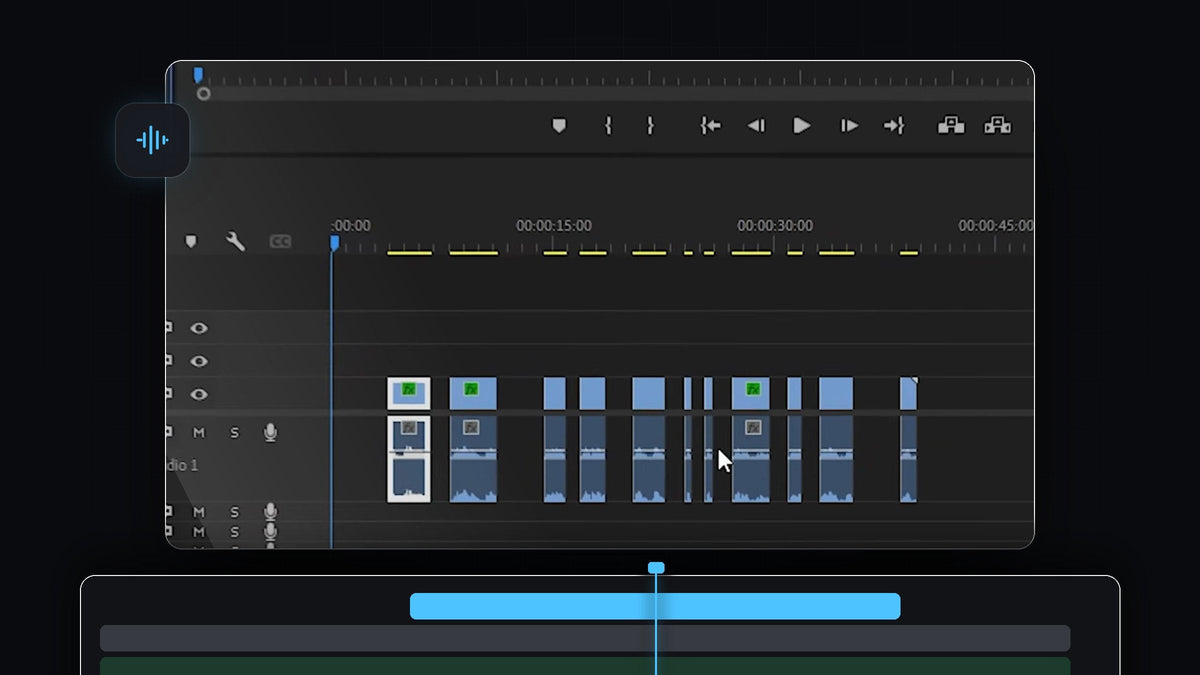Click the playhead handle on the bottom panel's vertical line

pyautogui.click(x=656, y=568)
